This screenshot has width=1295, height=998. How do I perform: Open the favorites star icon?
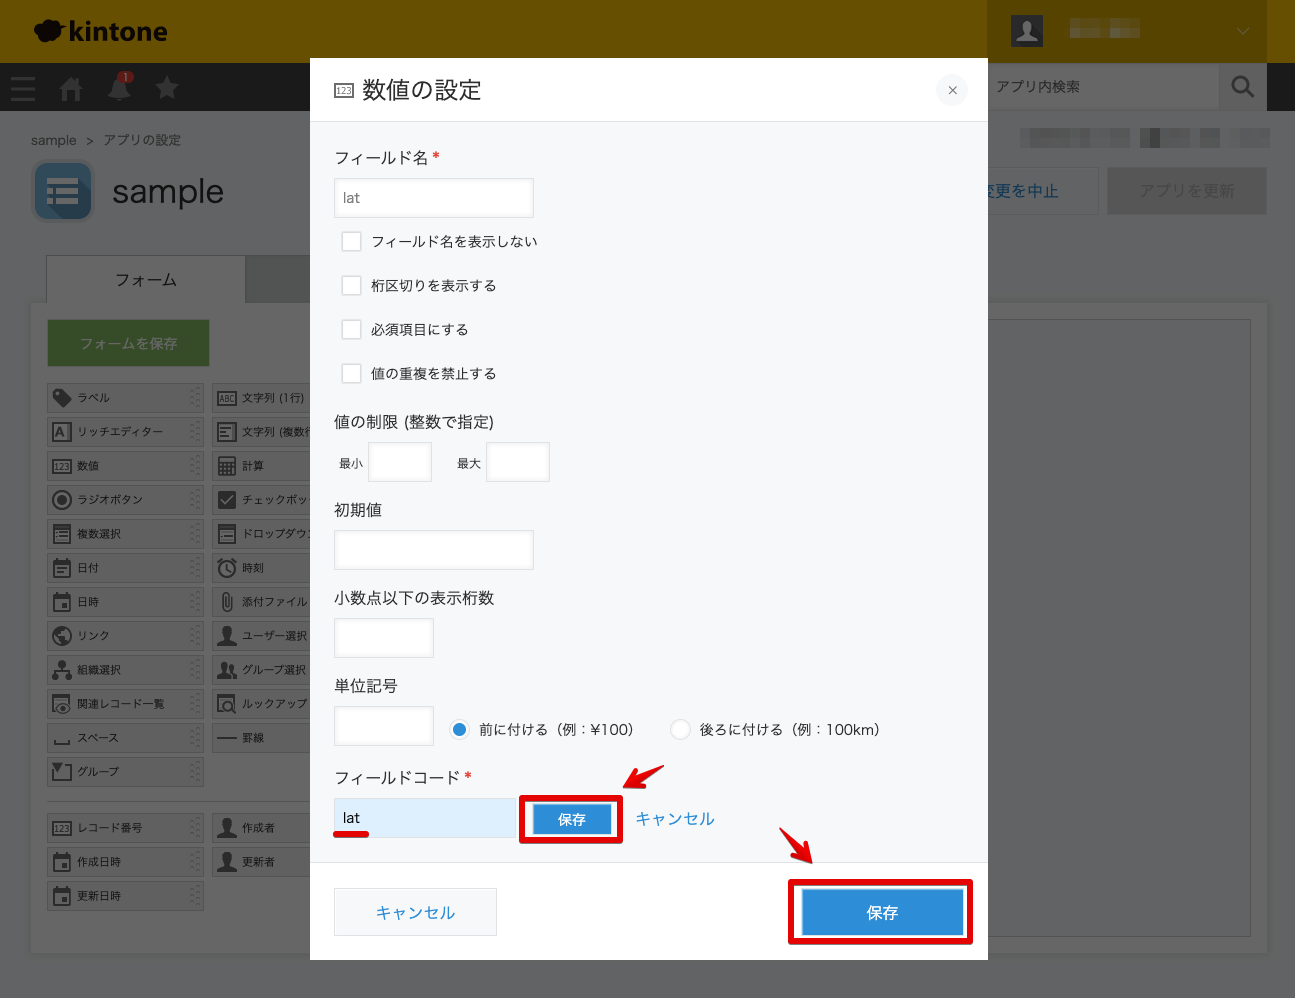tap(167, 88)
